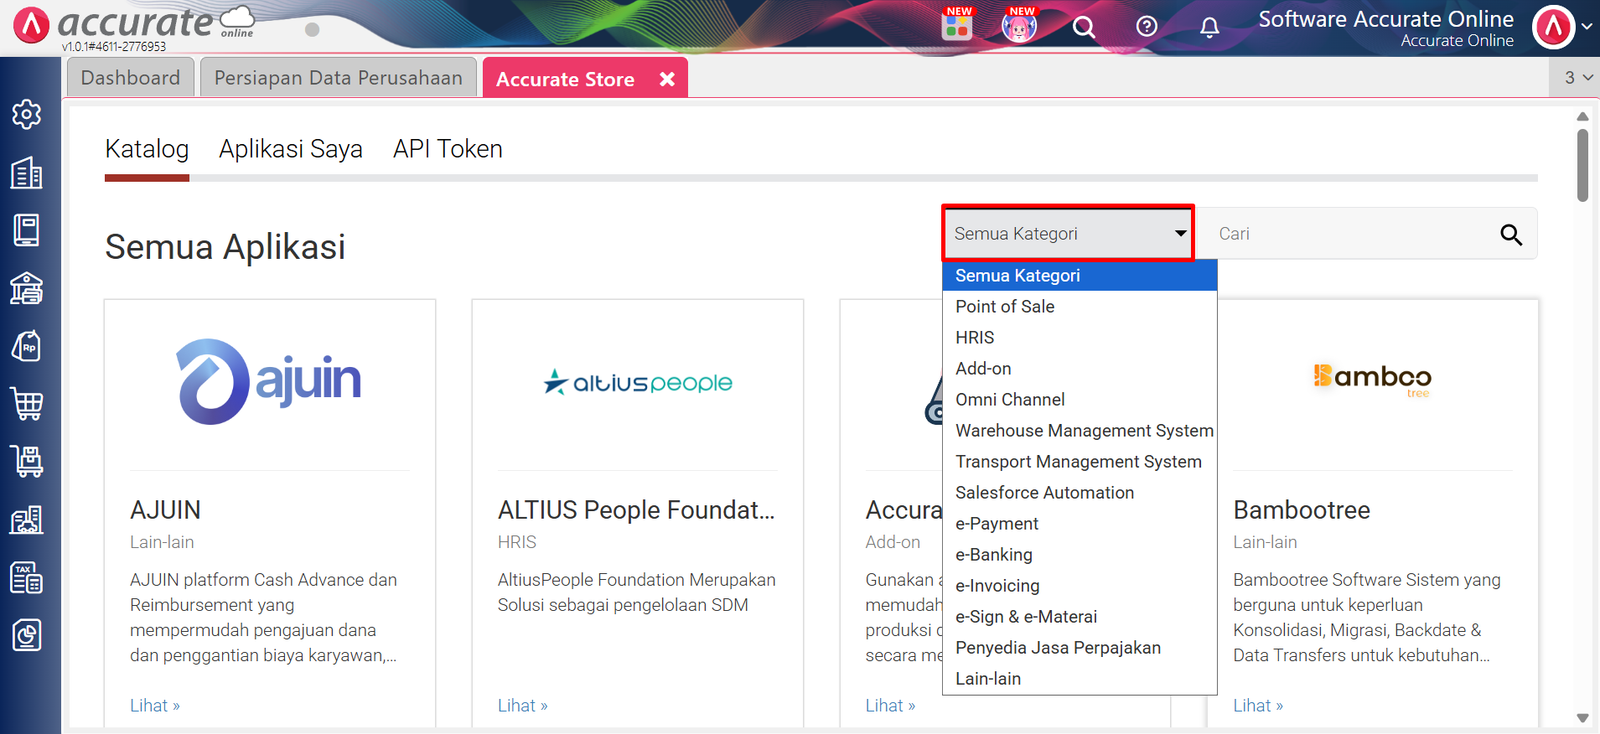This screenshot has height=734, width=1600.
Task: Click the vertical scrollbar thumb
Action: (1582, 164)
